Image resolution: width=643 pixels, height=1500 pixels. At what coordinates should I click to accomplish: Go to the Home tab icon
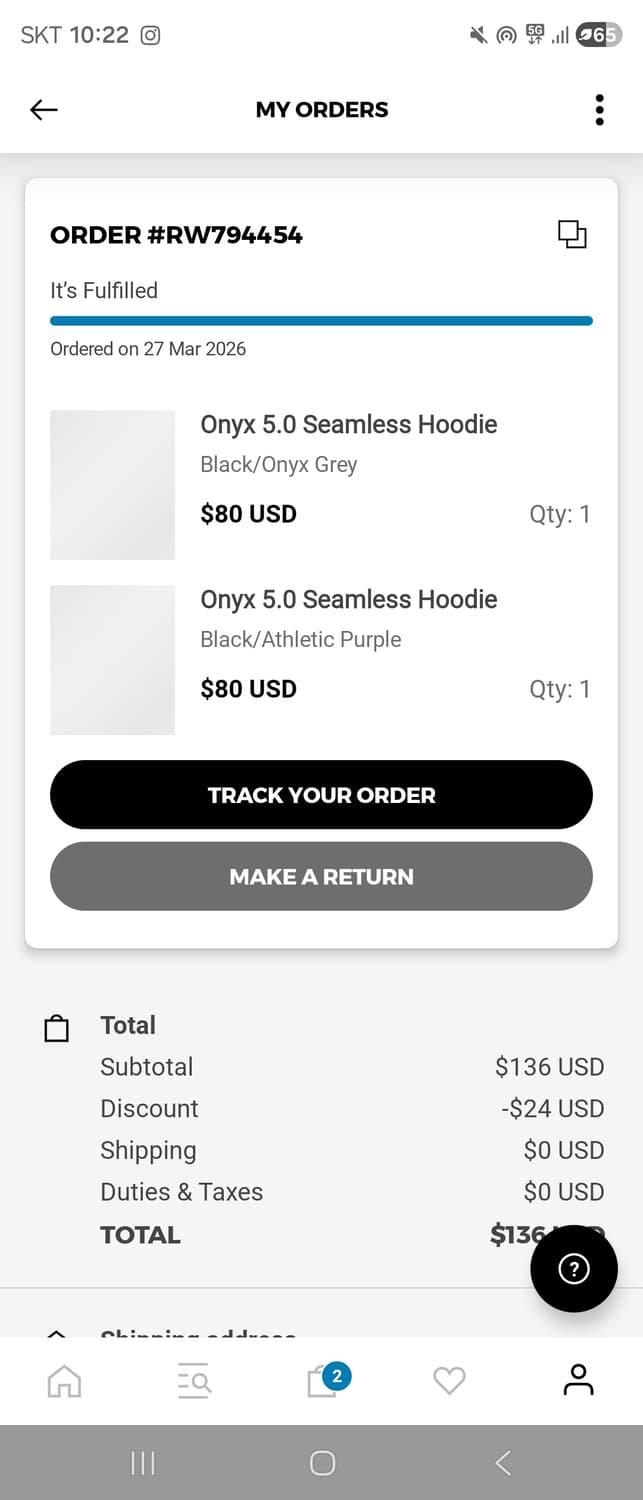click(x=65, y=1381)
